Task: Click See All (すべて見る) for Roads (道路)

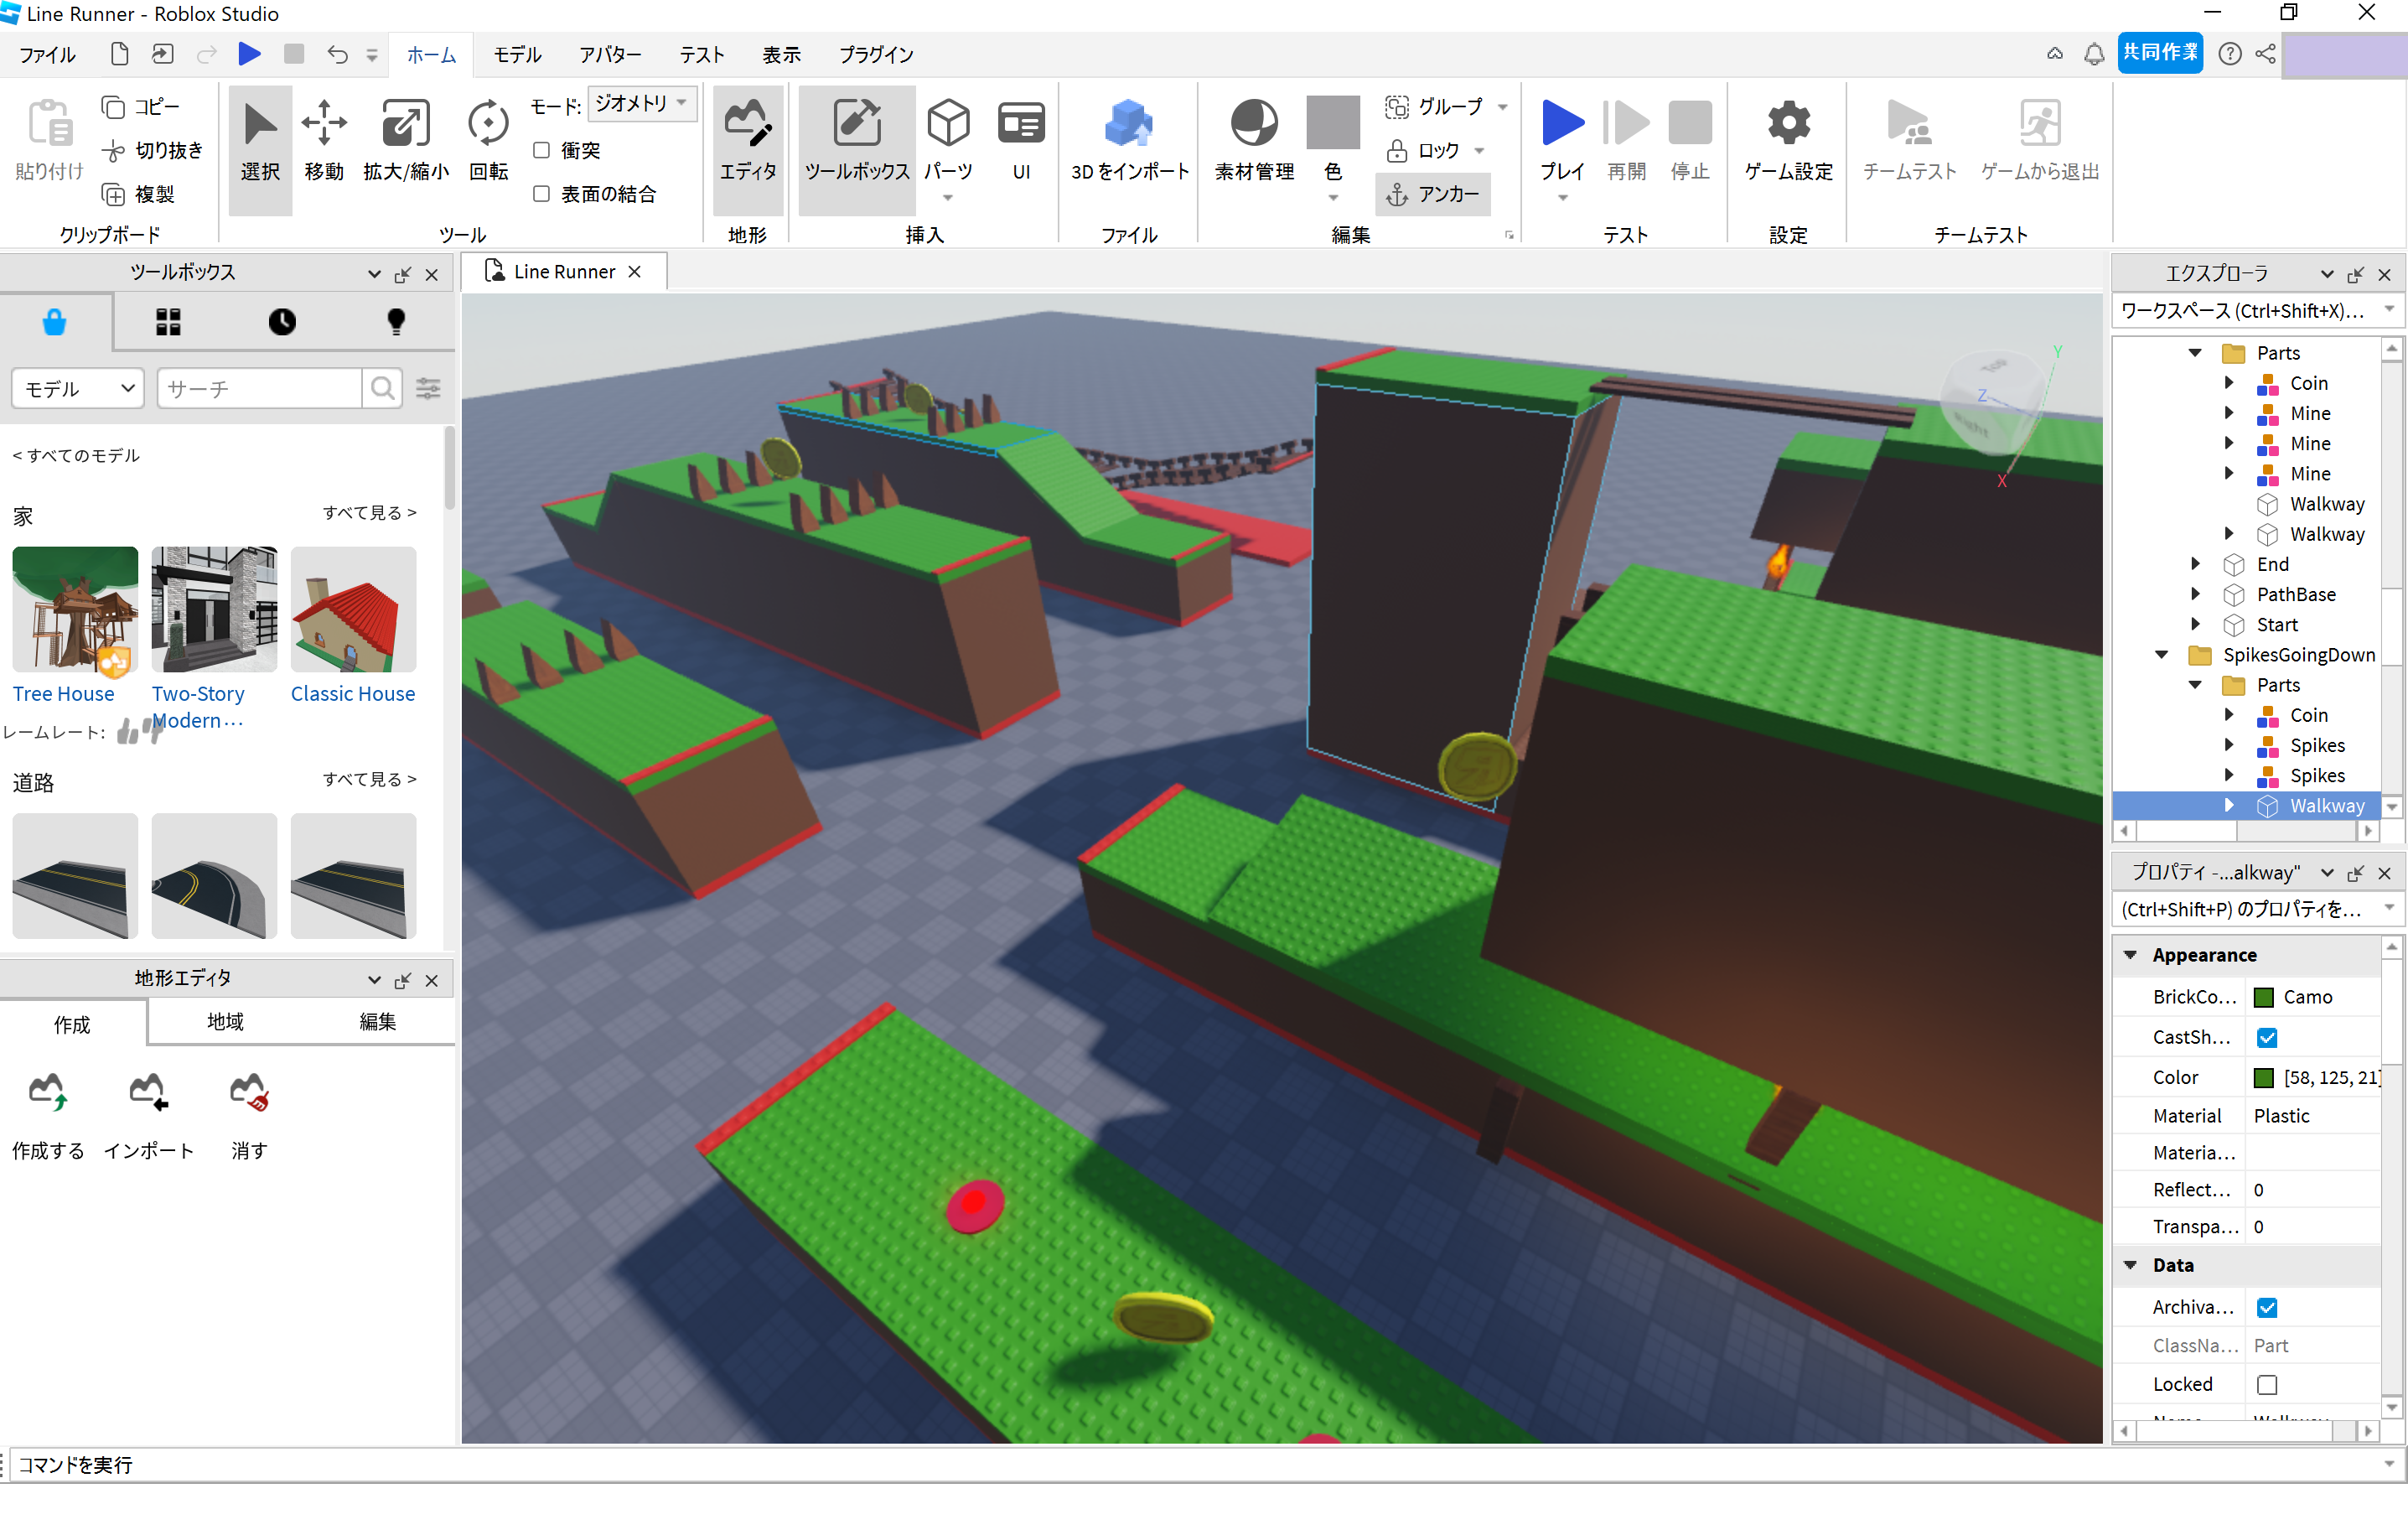Action: [x=369, y=779]
